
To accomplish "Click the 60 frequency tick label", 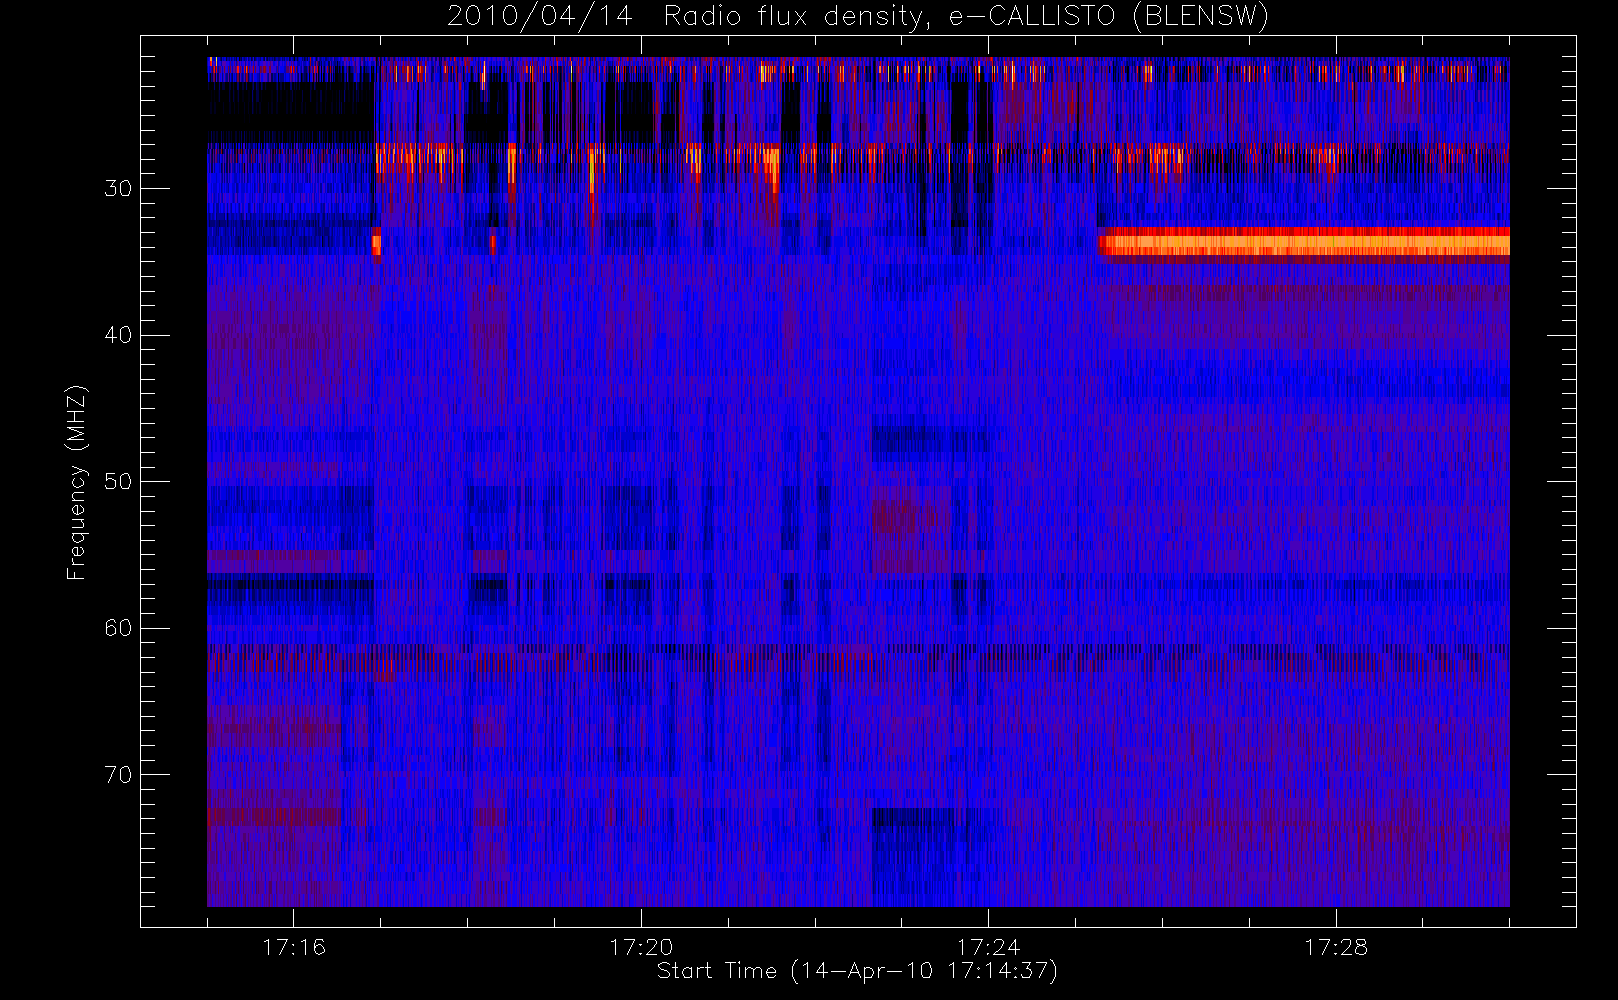I will pos(118,628).
